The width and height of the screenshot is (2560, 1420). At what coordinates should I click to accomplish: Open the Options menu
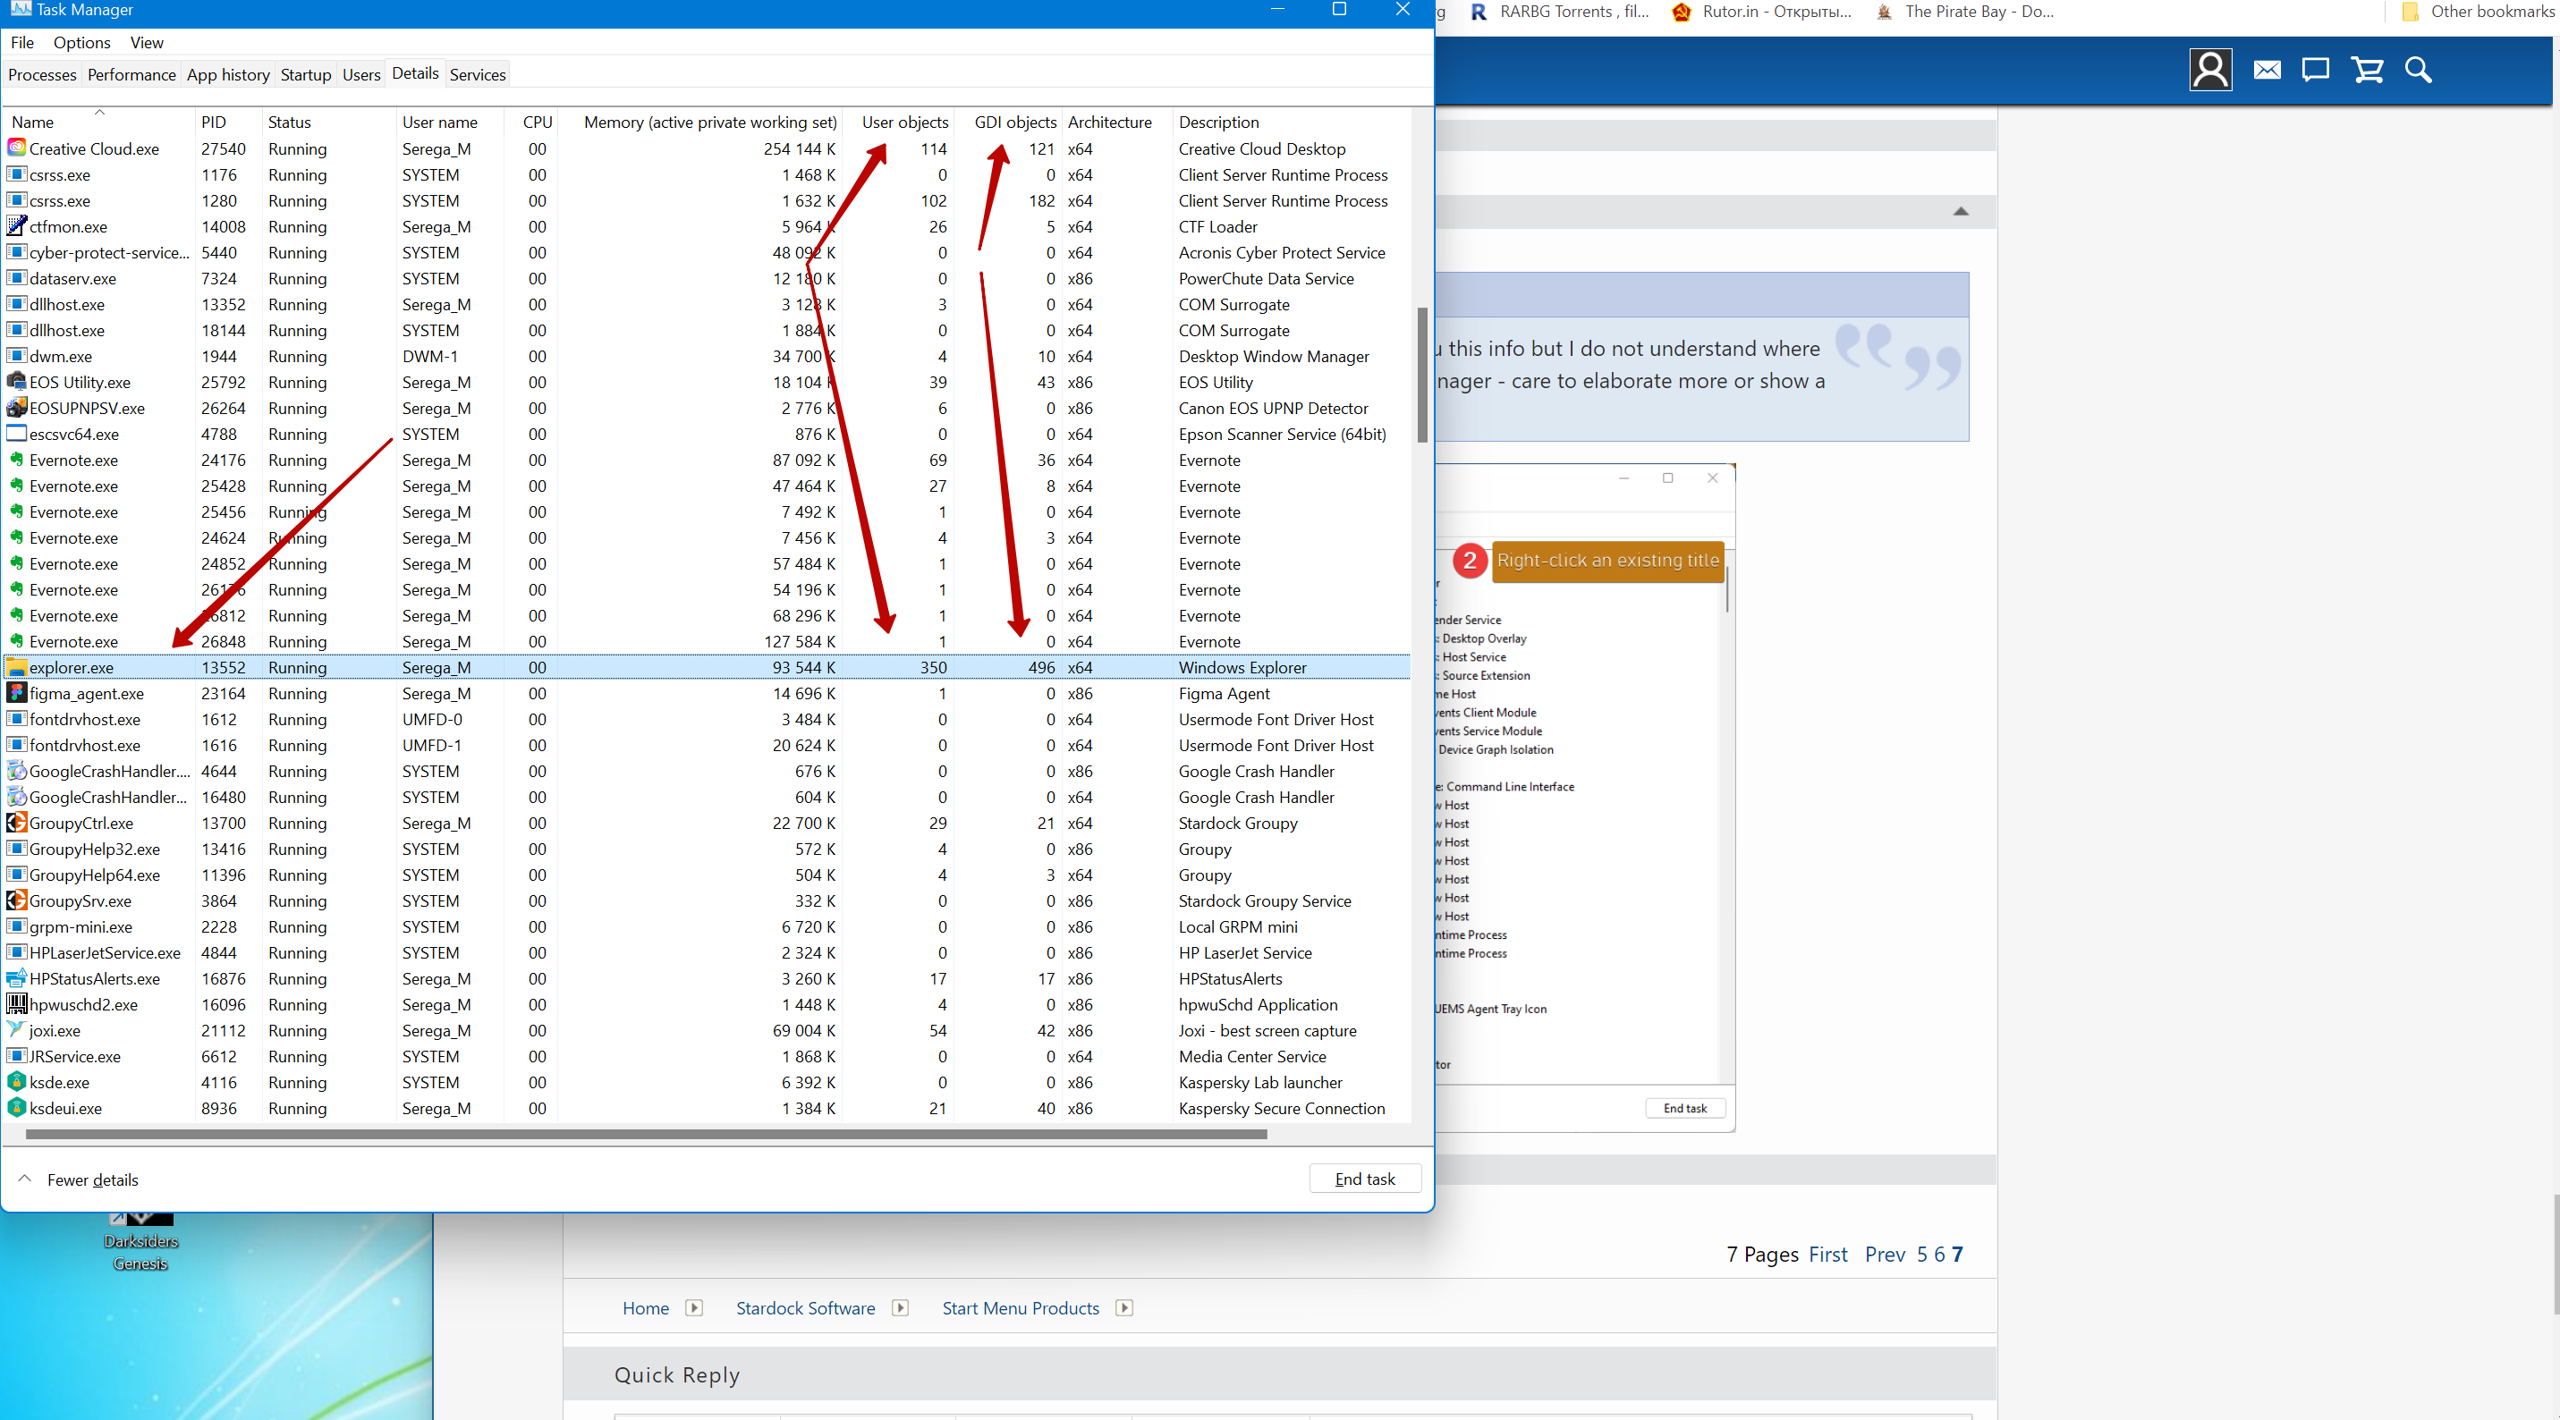82,43
